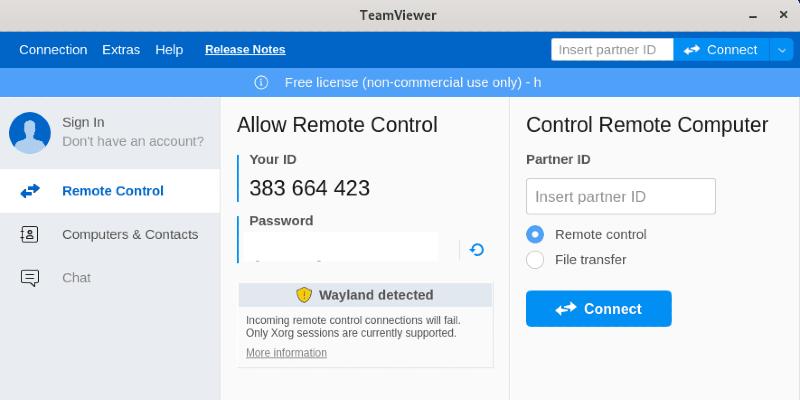Click the info icon in license banner
The height and width of the screenshot is (400, 800).
click(261, 82)
